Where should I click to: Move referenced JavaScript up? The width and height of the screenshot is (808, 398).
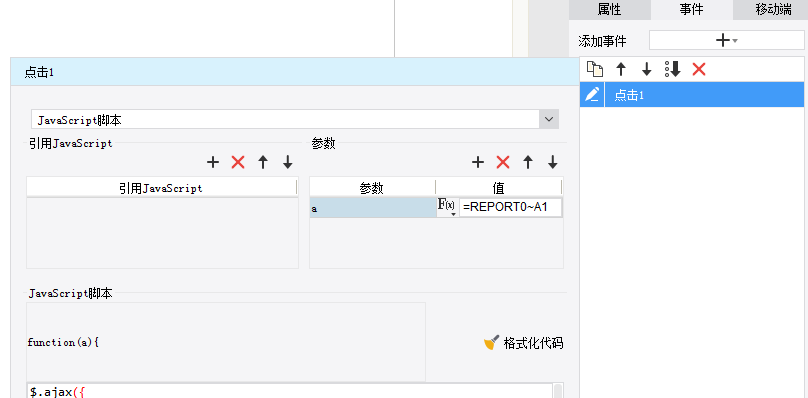[263, 163]
